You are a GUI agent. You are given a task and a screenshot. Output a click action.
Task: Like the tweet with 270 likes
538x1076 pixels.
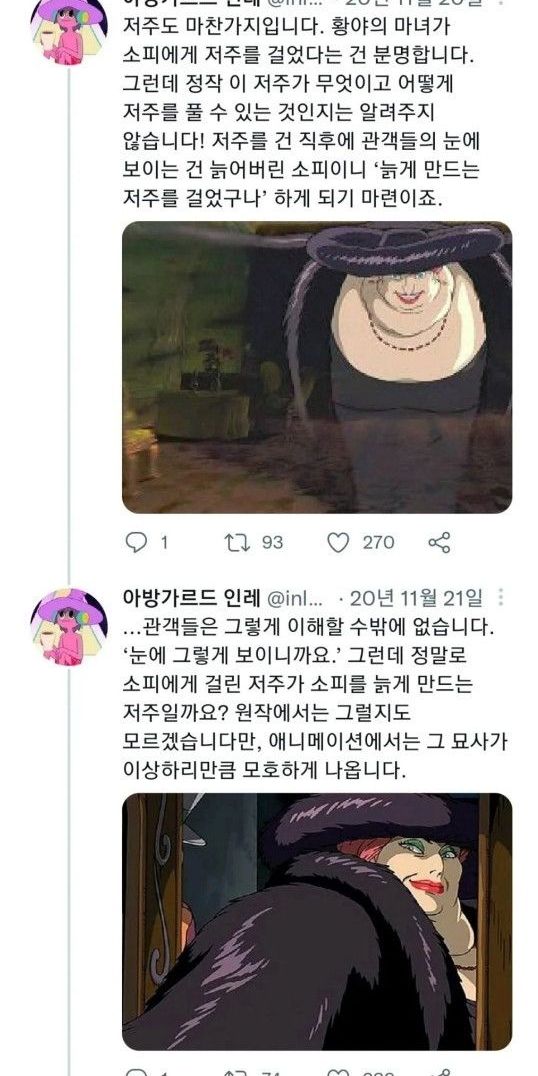(338, 542)
